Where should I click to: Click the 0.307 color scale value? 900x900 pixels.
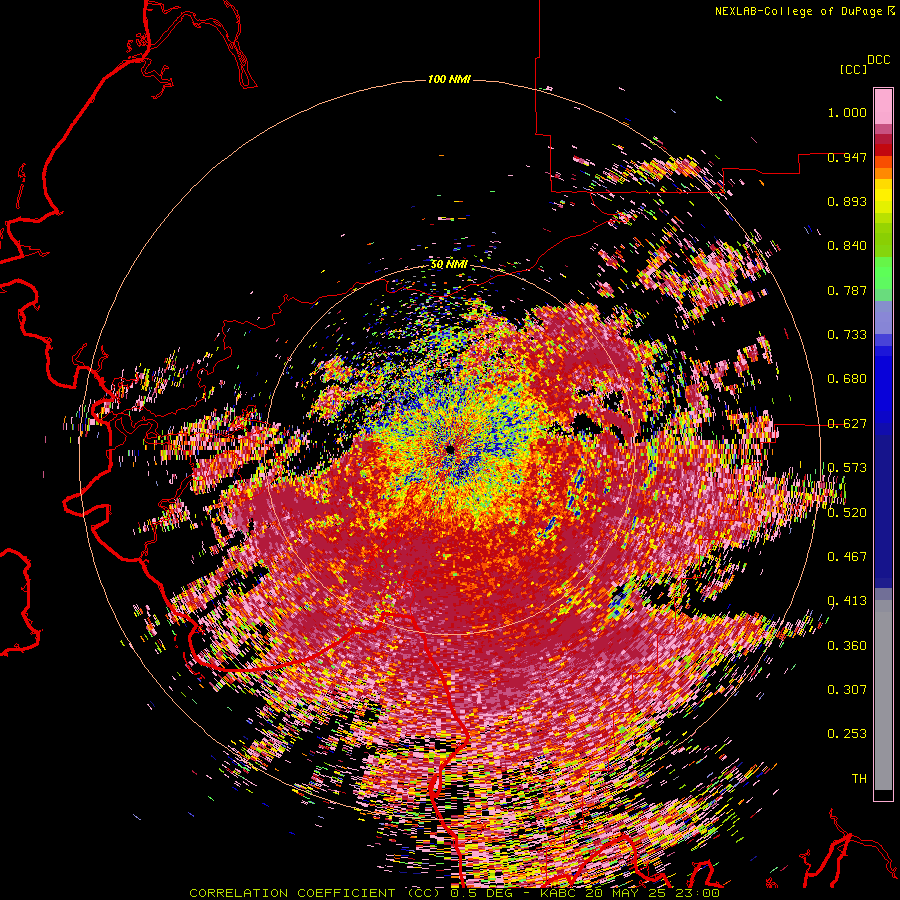click(847, 690)
